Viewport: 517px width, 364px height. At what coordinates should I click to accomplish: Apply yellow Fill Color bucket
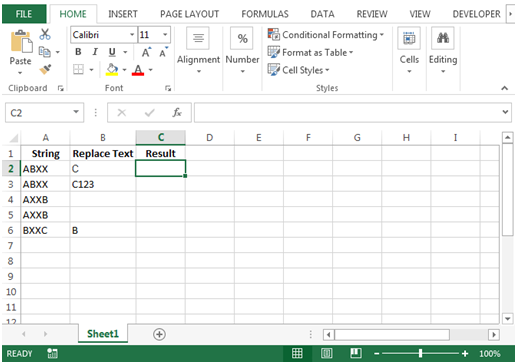click(112, 70)
